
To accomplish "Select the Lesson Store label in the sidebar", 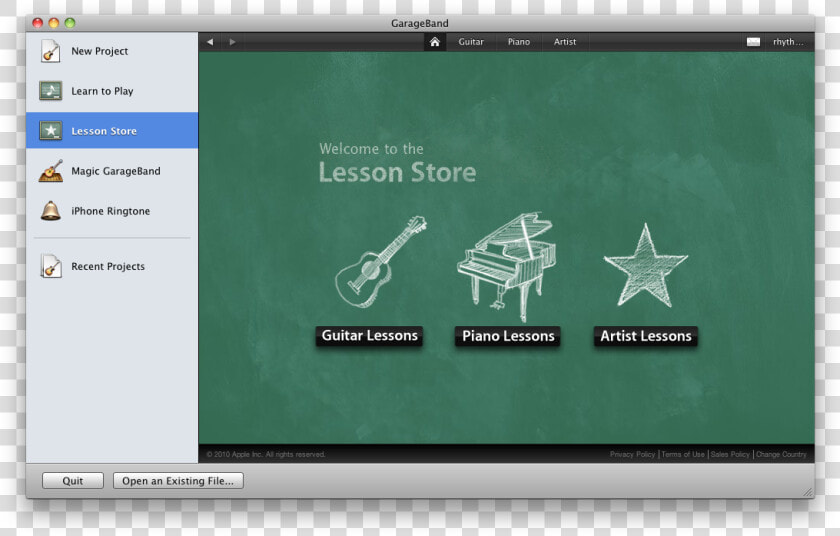I will click(104, 131).
